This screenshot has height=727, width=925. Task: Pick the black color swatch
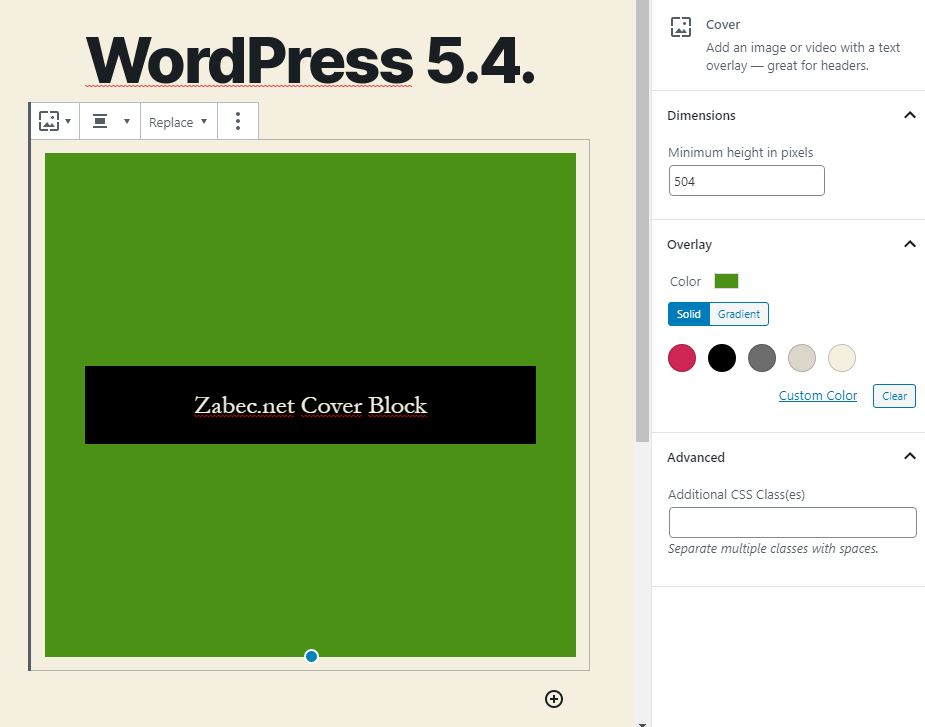pos(722,358)
